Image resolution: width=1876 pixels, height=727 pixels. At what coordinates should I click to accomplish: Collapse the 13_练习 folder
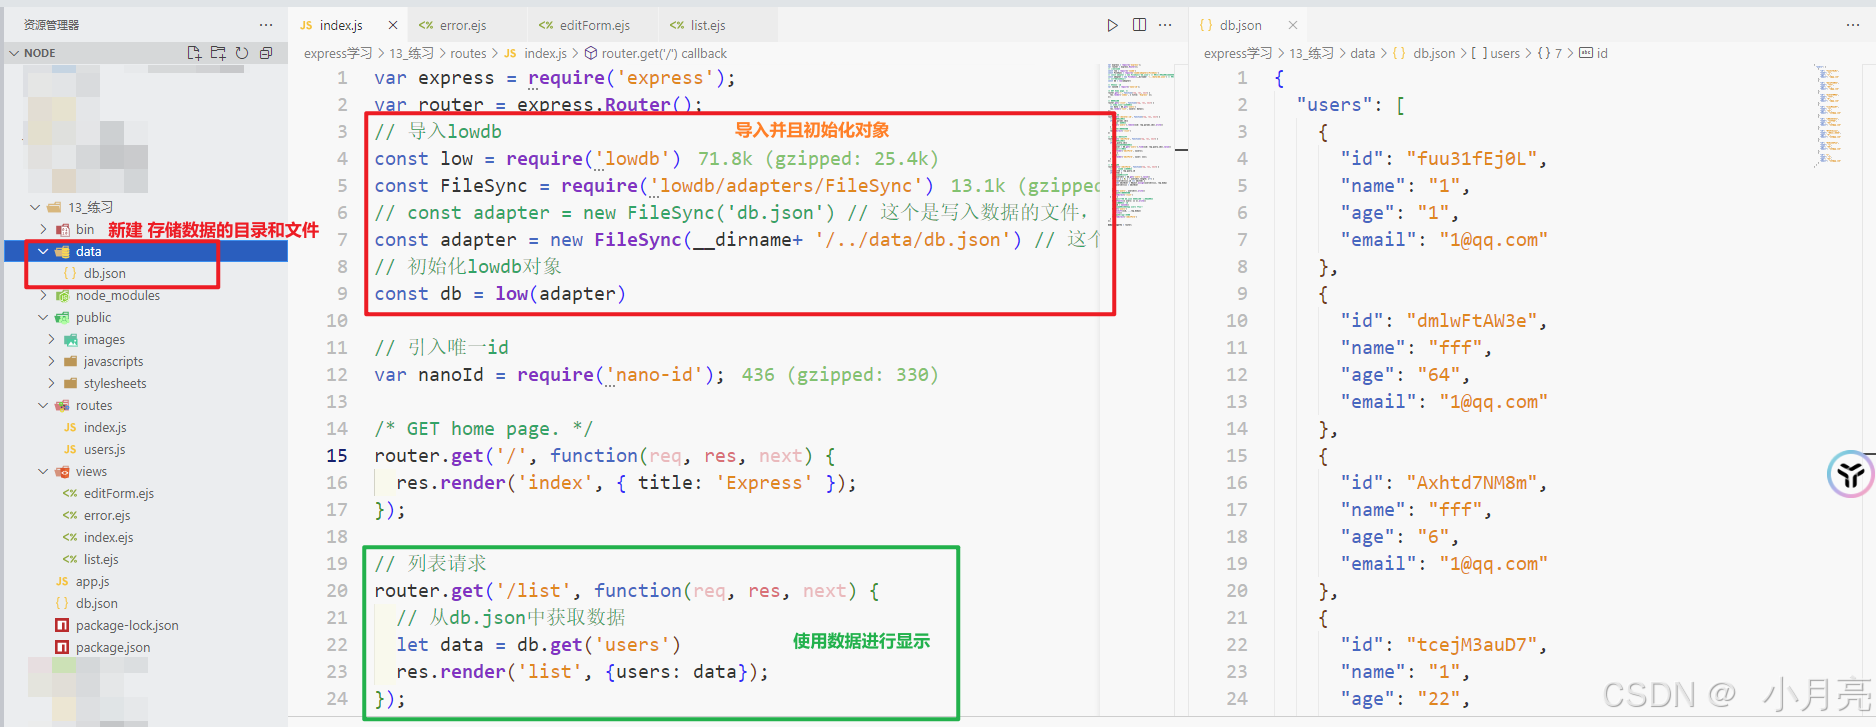point(35,207)
